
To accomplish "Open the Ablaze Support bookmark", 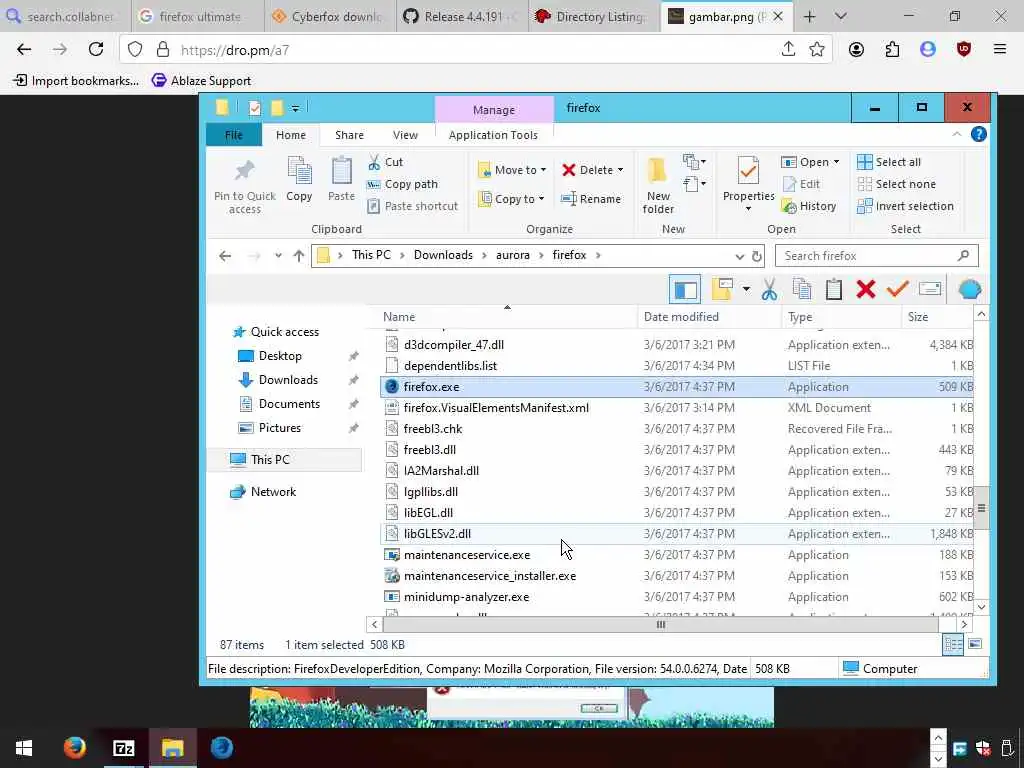I will [x=201, y=80].
